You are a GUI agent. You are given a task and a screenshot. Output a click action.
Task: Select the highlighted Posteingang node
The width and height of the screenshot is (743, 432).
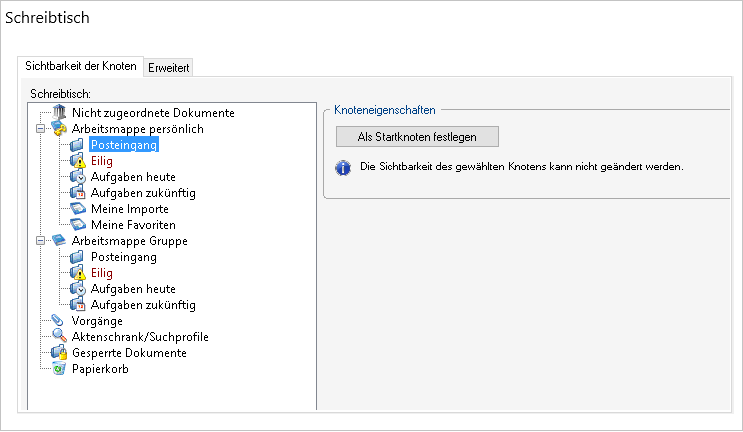[x=124, y=145]
